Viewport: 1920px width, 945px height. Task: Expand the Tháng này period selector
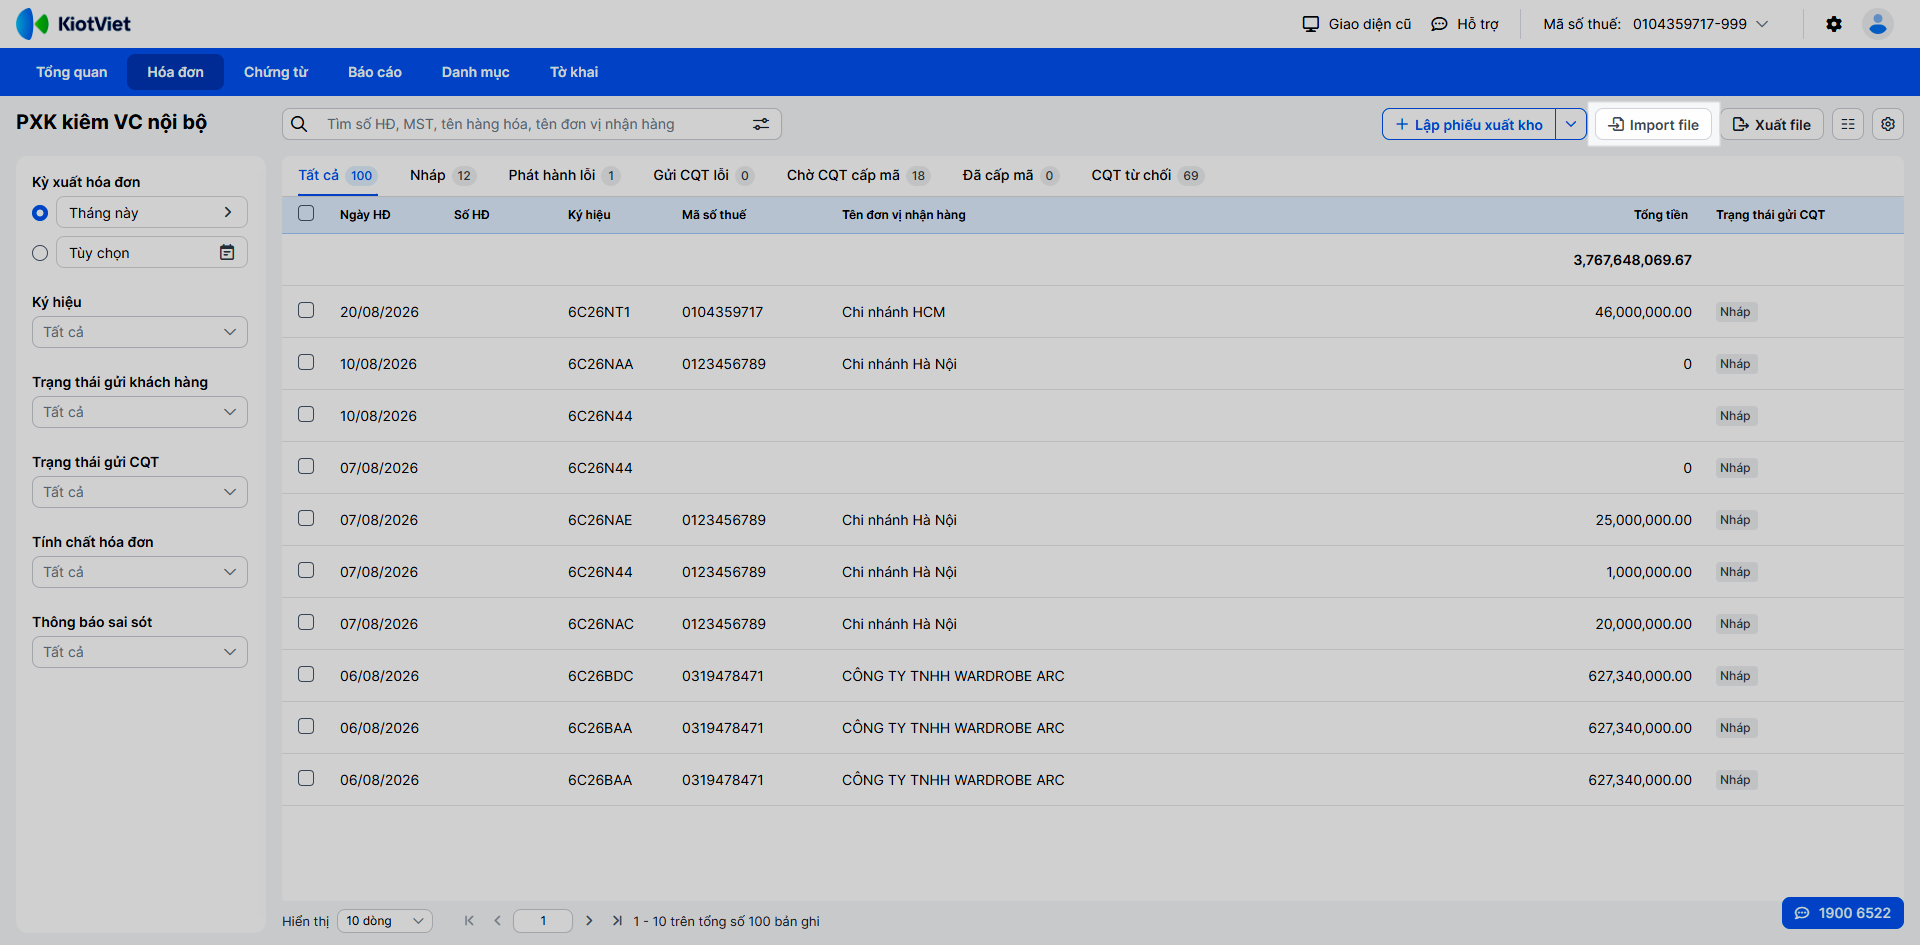click(152, 212)
